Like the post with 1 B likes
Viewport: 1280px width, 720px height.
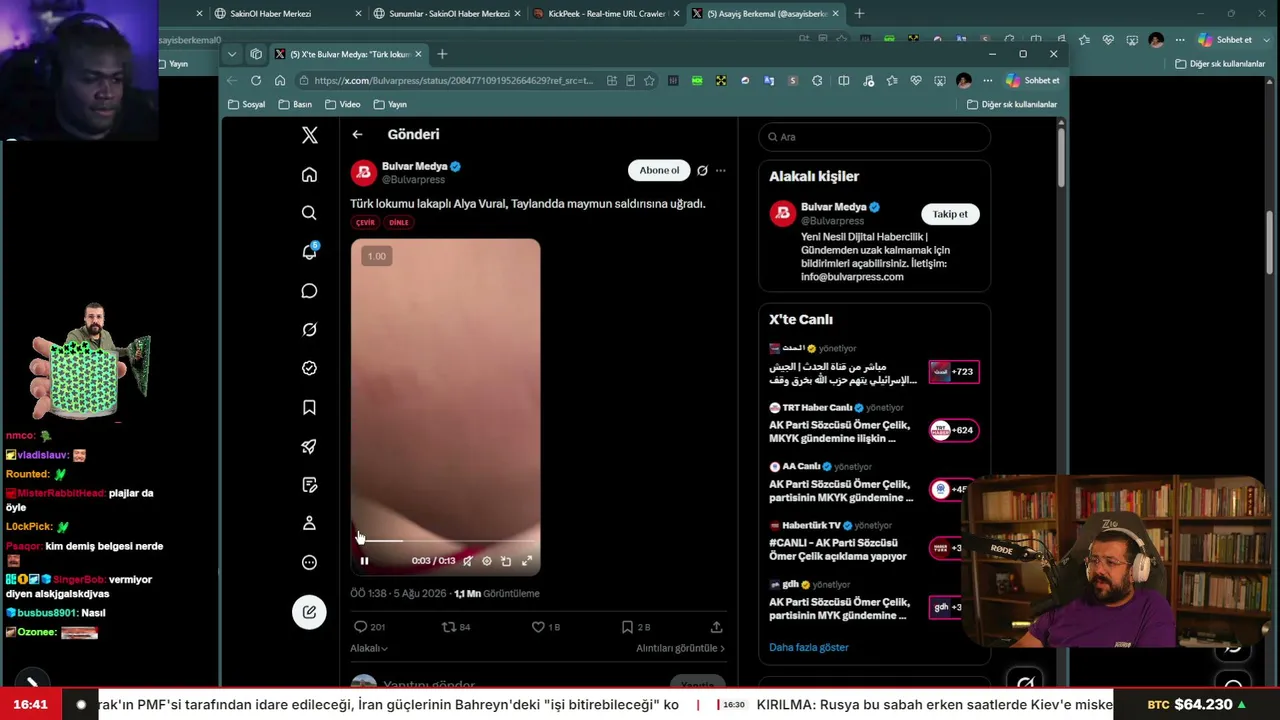[545, 627]
